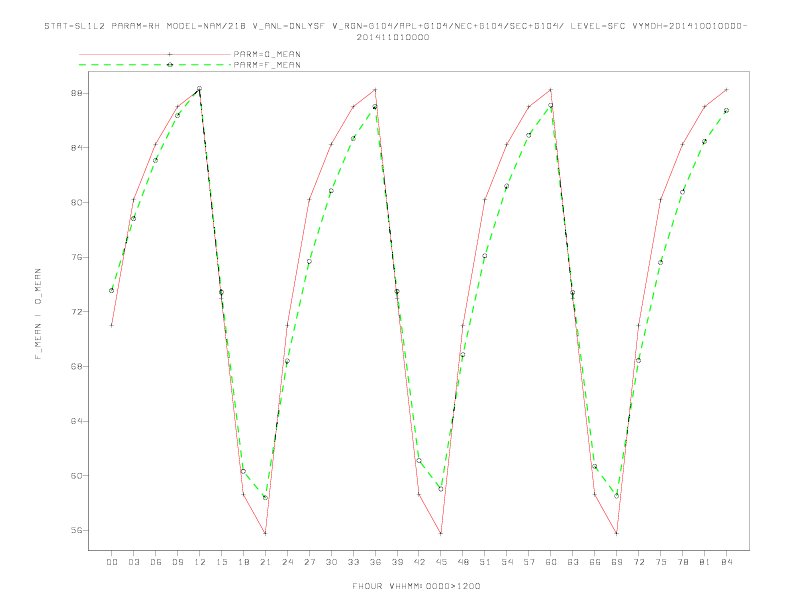
Task: Click the green F_MEAN circle point at hour 27
Action: (309, 262)
